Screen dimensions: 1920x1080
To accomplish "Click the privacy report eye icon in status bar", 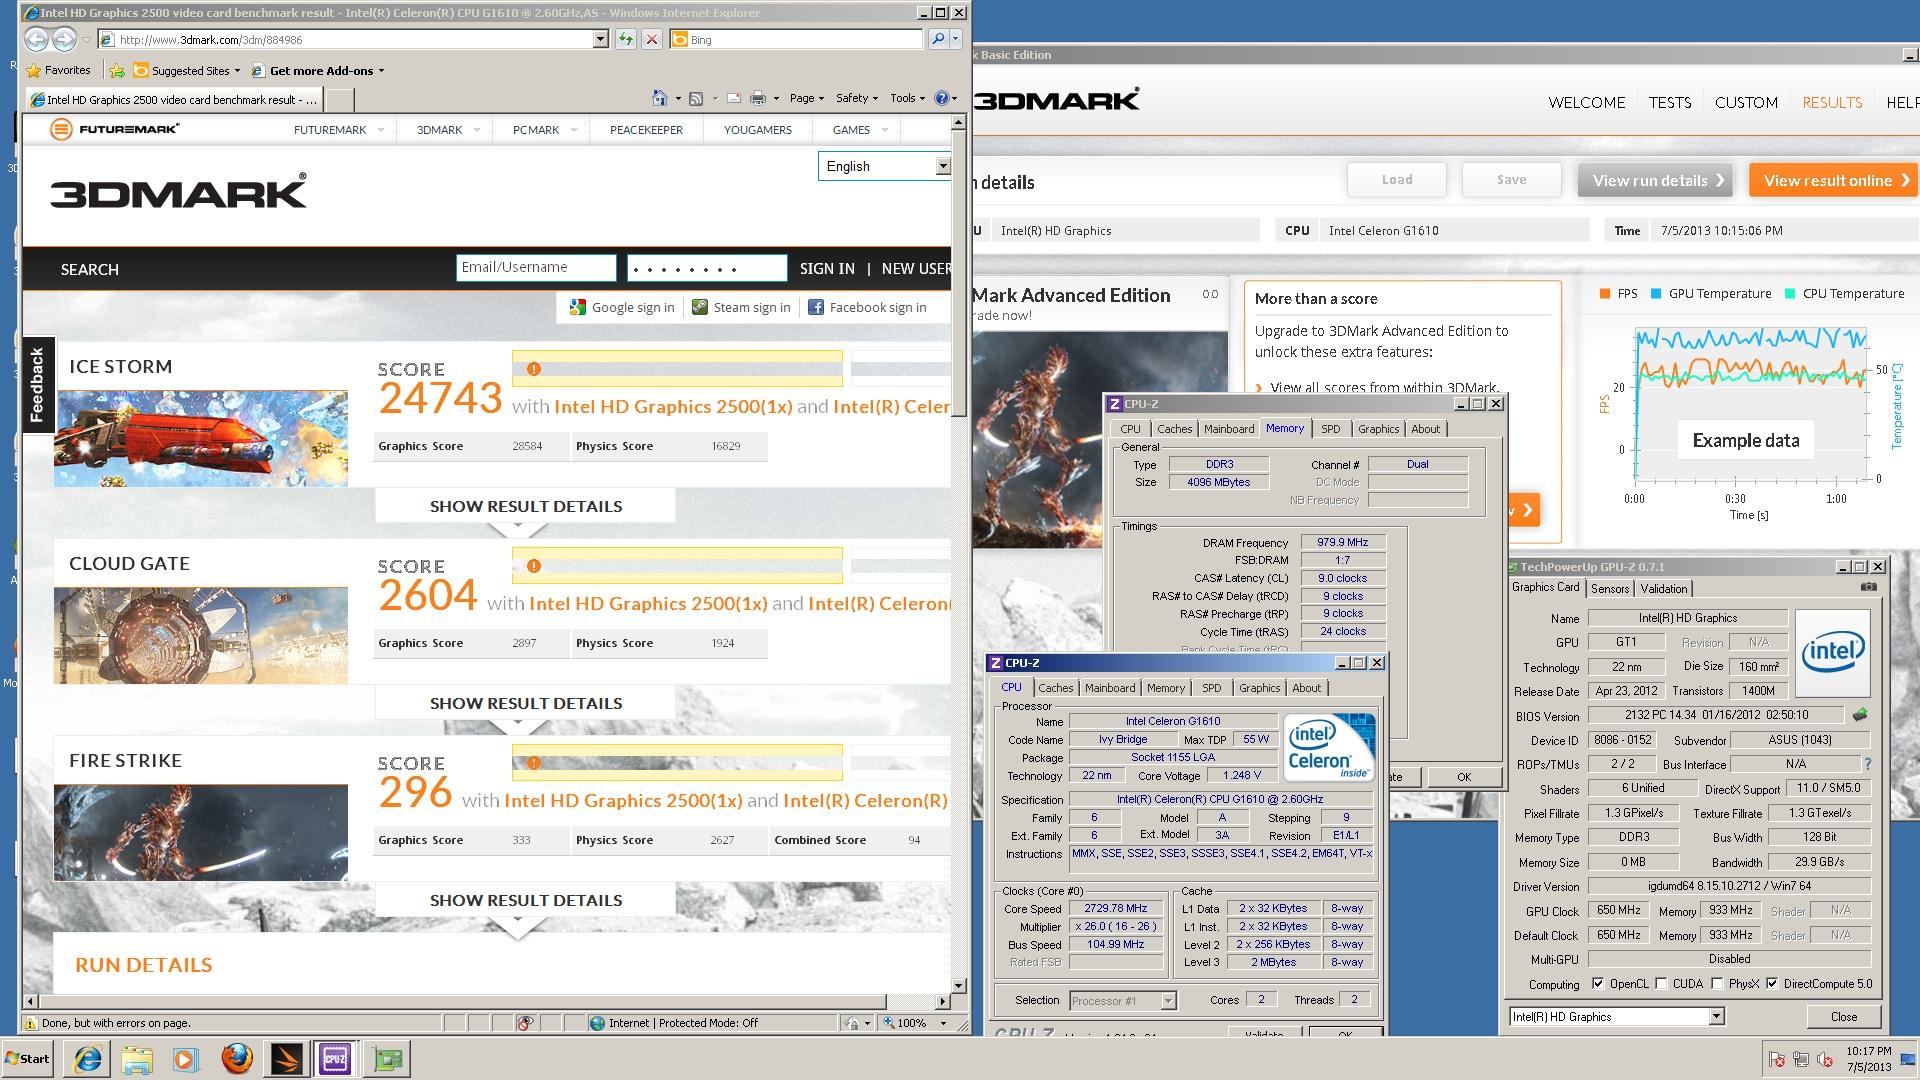I will (525, 1023).
